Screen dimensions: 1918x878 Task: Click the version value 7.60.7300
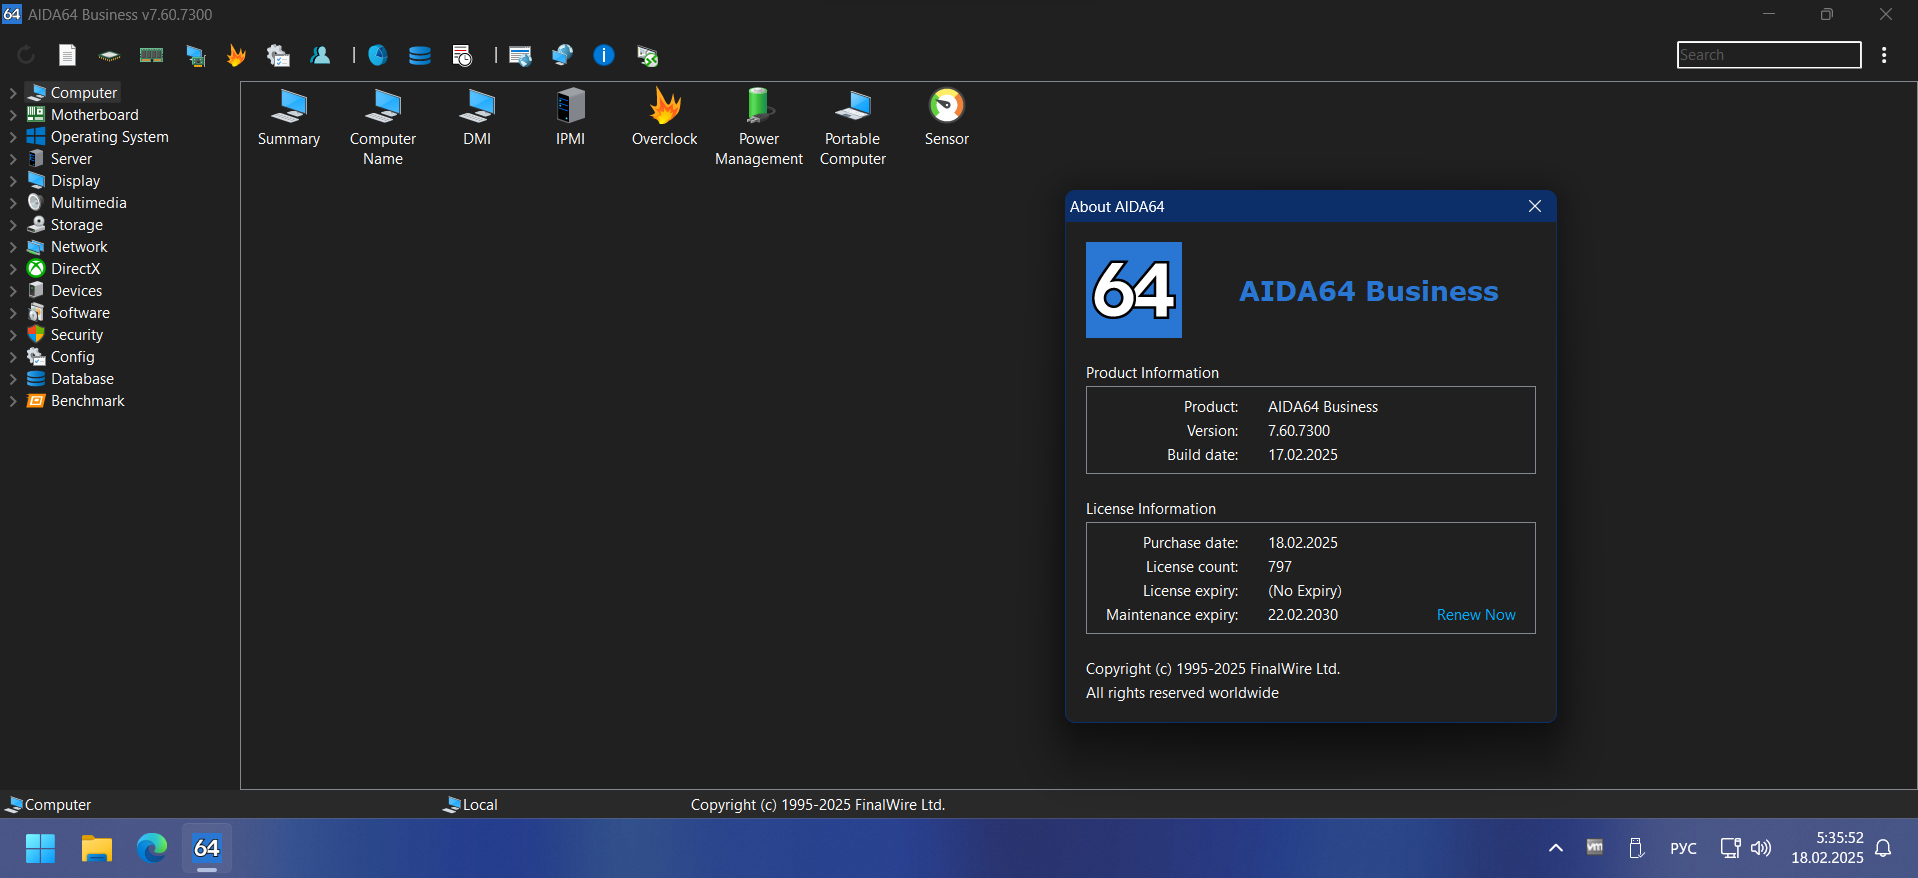click(1299, 431)
